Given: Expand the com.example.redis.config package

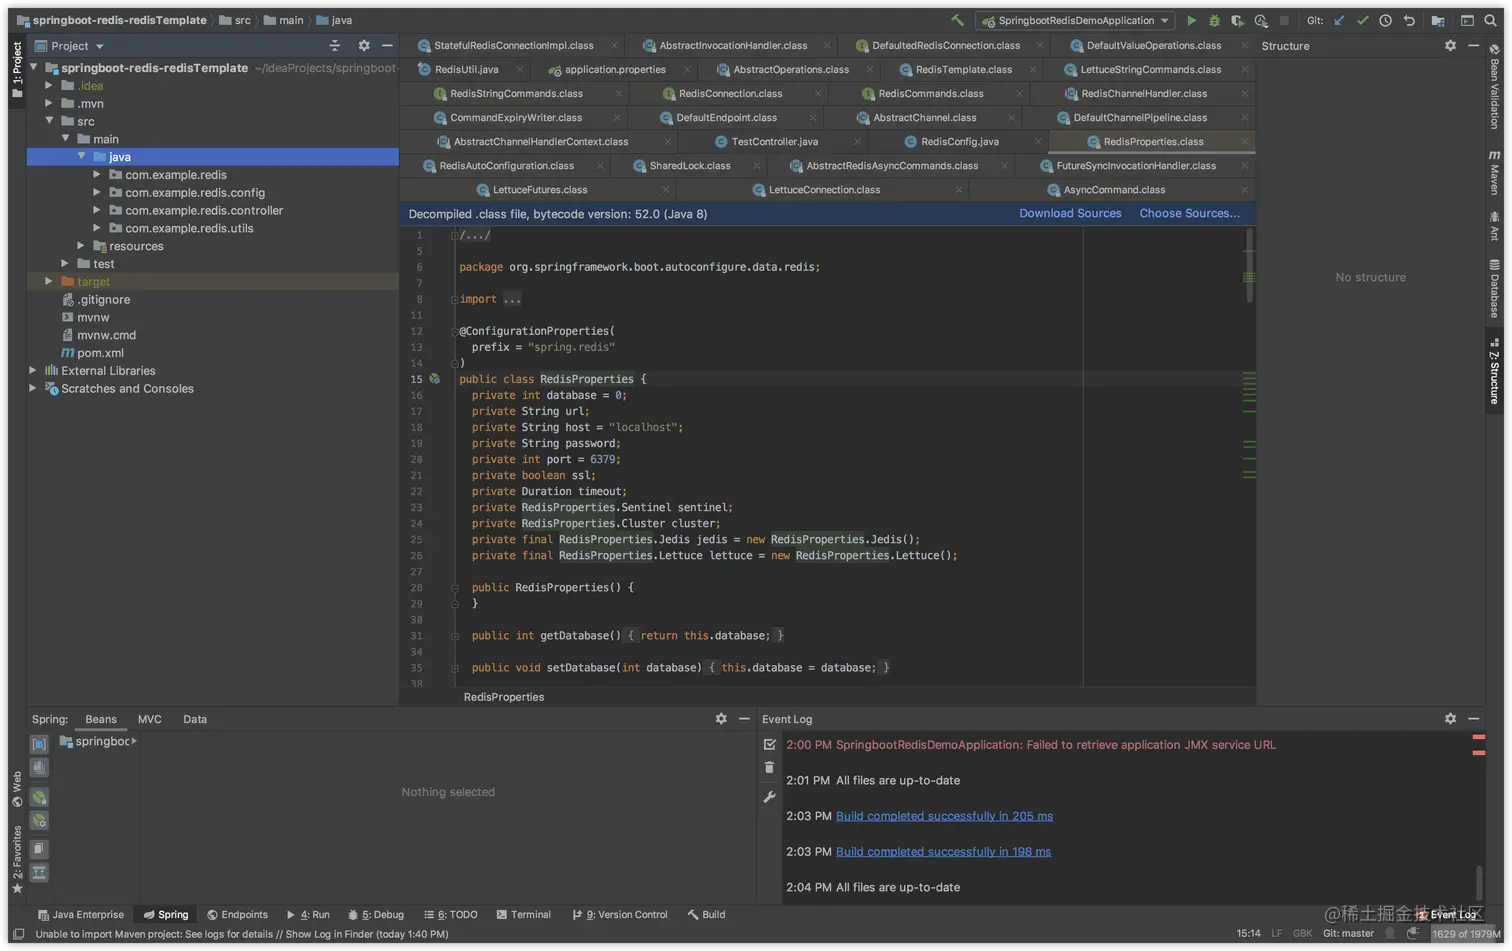Looking at the screenshot, I should point(97,193).
